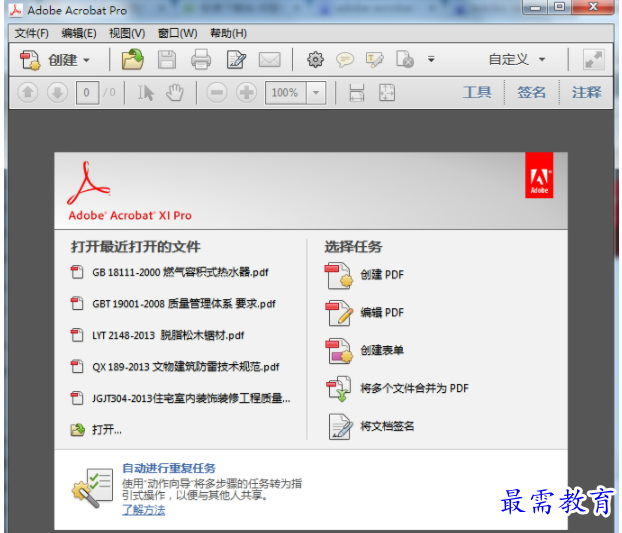Viewport: 622px width, 533px height.
Task: Open the 文件(F) menu
Action: pos(32,33)
